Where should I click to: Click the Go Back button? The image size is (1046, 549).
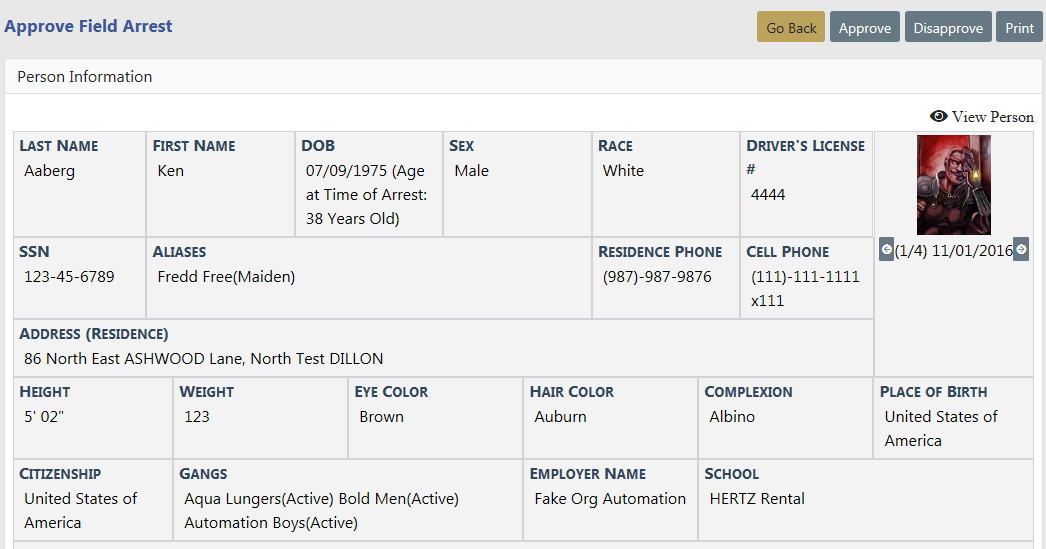(x=791, y=28)
